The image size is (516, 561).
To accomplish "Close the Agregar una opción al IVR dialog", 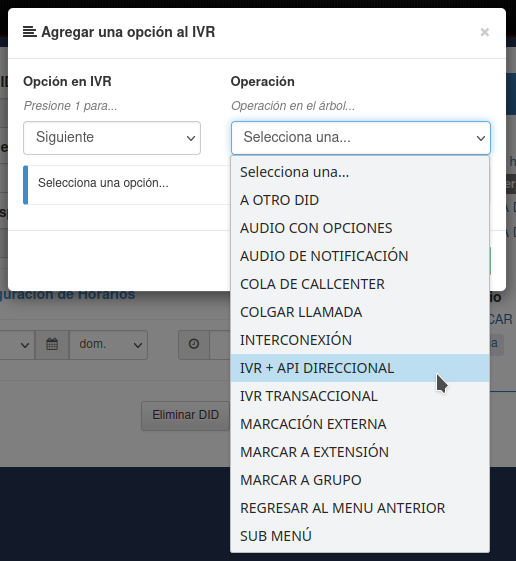I will tap(485, 32).
